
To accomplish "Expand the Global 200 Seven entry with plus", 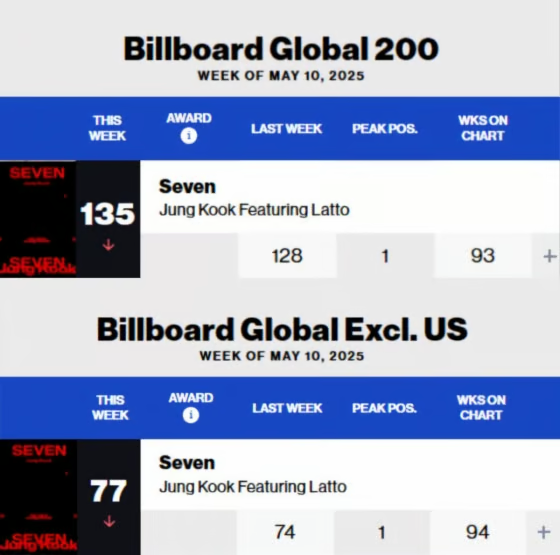I will [x=550, y=256].
